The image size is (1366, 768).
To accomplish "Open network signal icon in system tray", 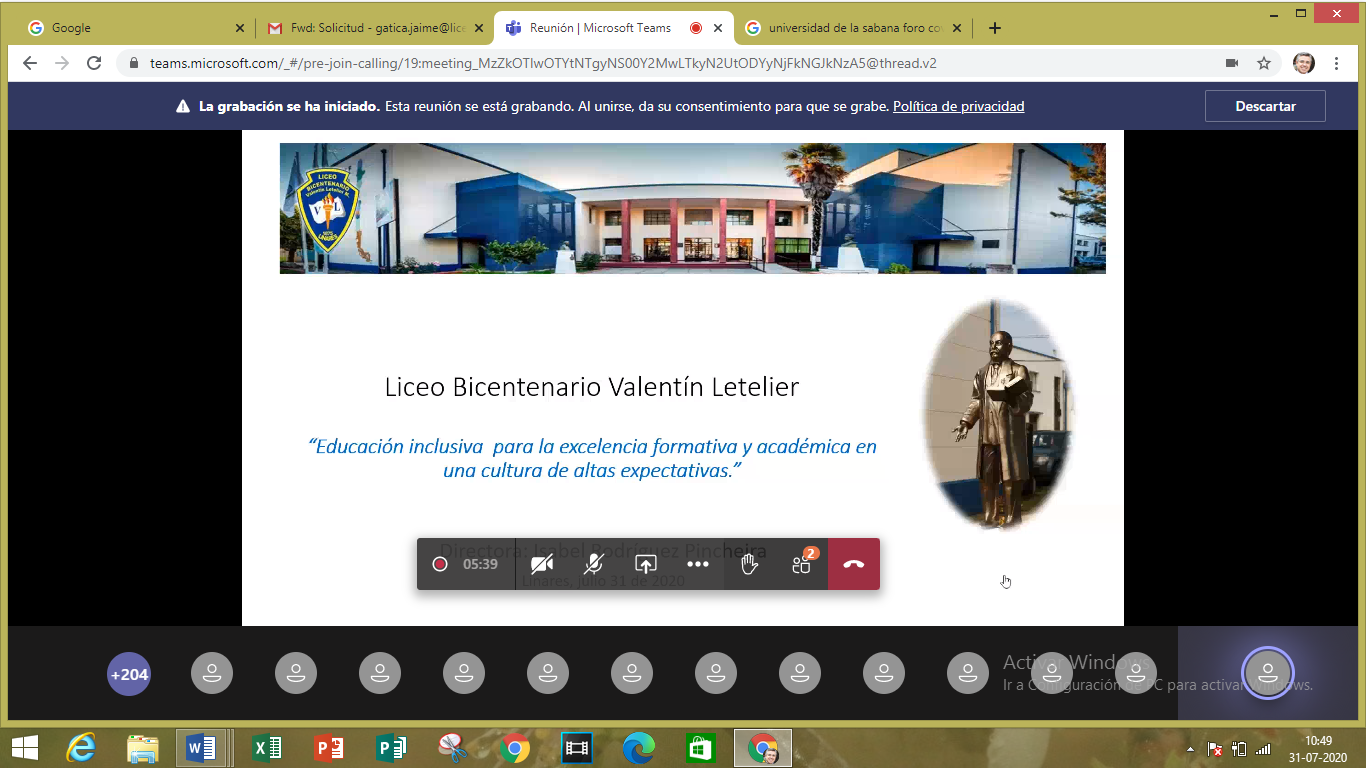I will (1263, 748).
